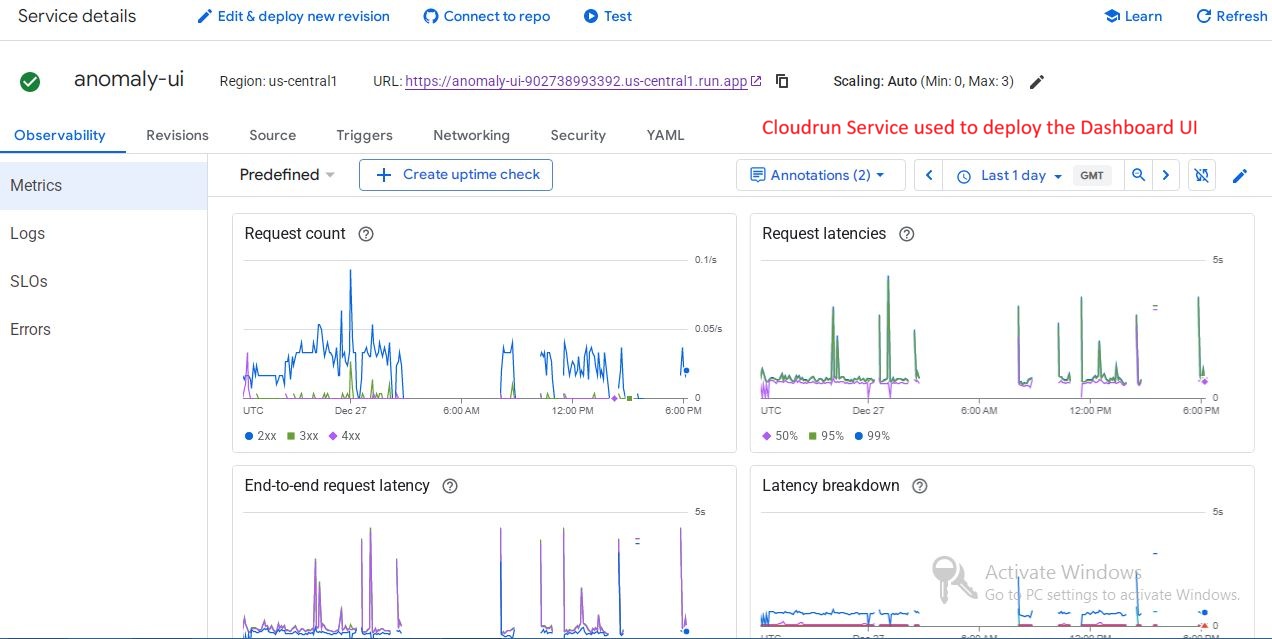Open the Annotations (2) dropdown
Image resolution: width=1272 pixels, height=639 pixels.
click(x=820, y=175)
